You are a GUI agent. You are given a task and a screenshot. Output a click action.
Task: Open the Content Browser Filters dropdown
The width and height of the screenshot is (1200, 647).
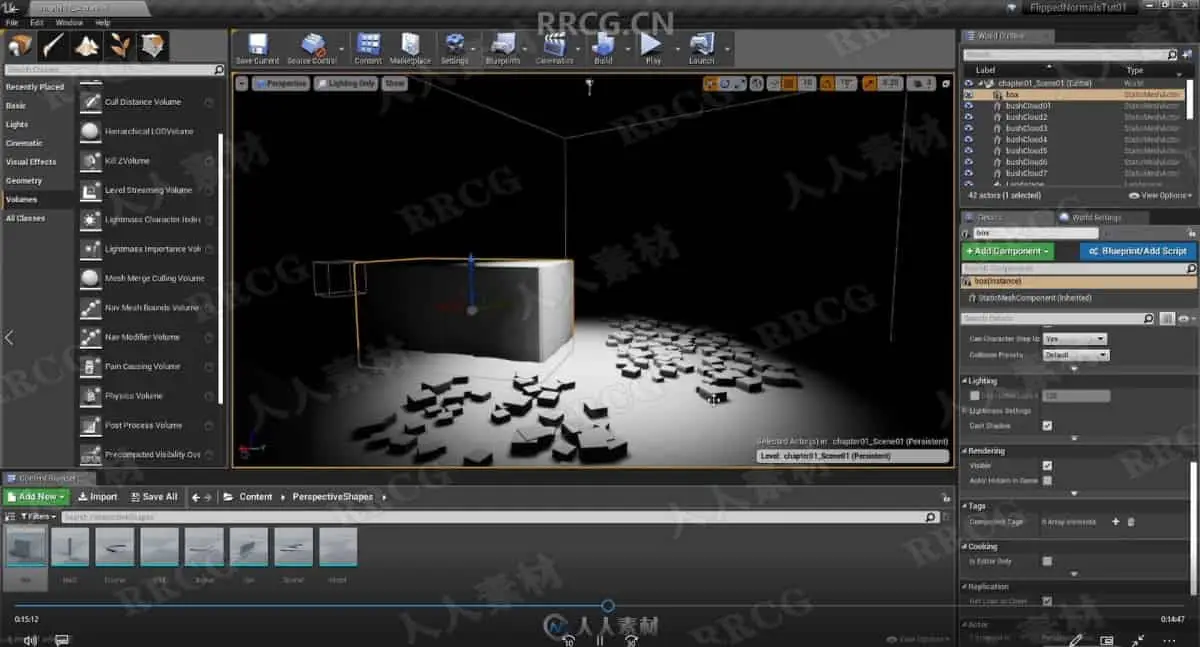[37, 517]
